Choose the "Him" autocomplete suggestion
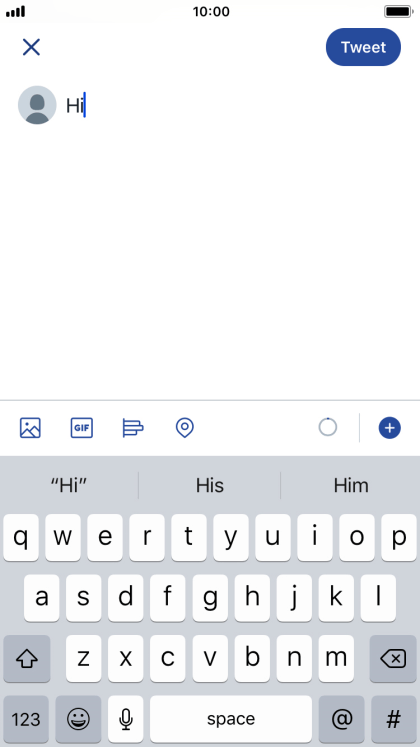Image resolution: width=420 pixels, height=747 pixels. 351,485
